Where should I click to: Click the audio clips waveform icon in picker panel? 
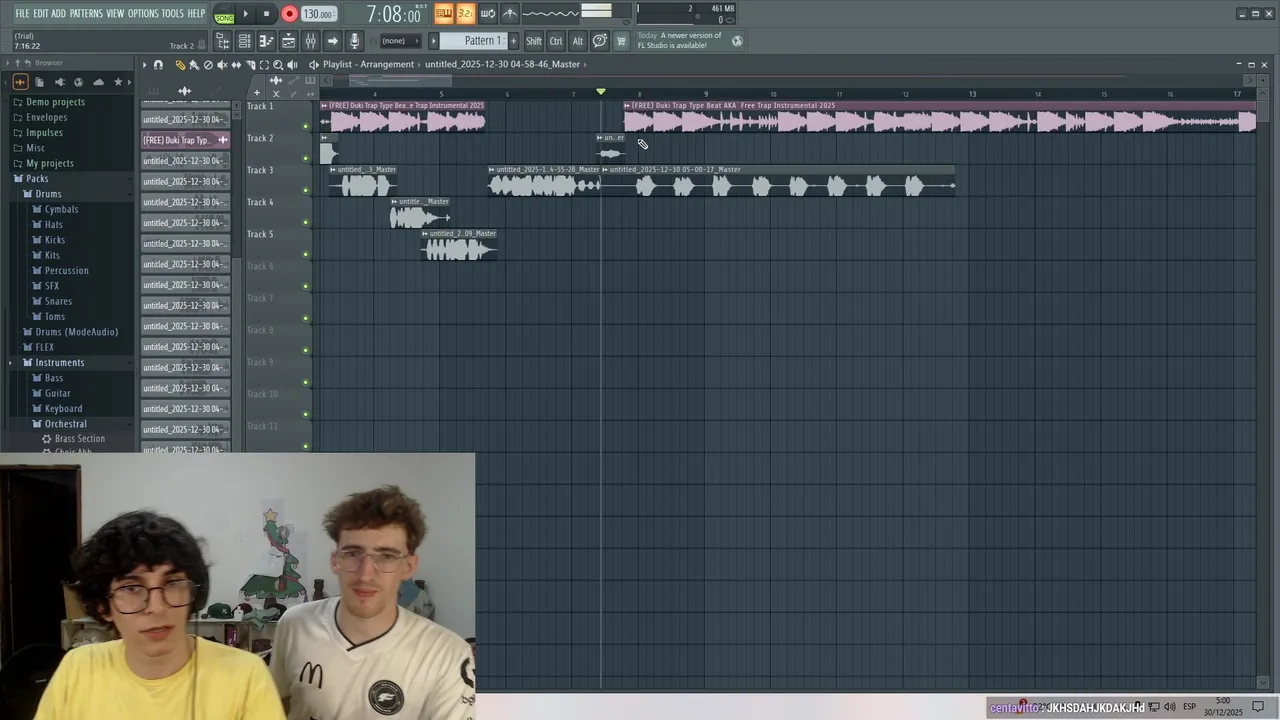tap(184, 91)
